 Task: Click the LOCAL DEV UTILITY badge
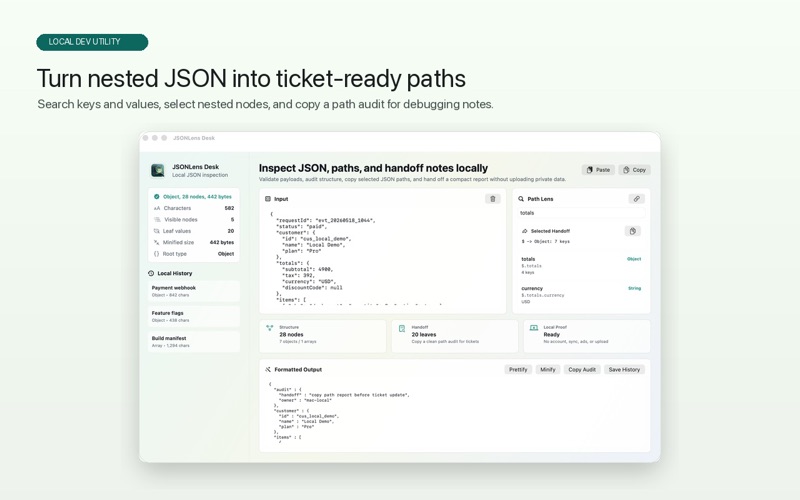click(92, 42)
